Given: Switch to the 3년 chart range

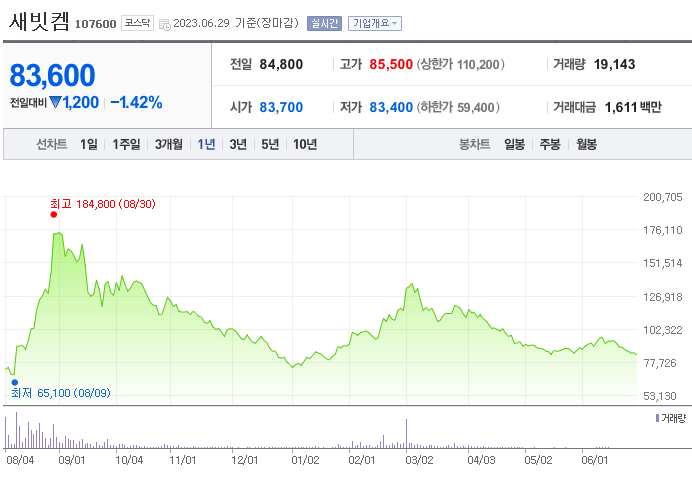Looking at the screenshot, I should tap(238, 144).
